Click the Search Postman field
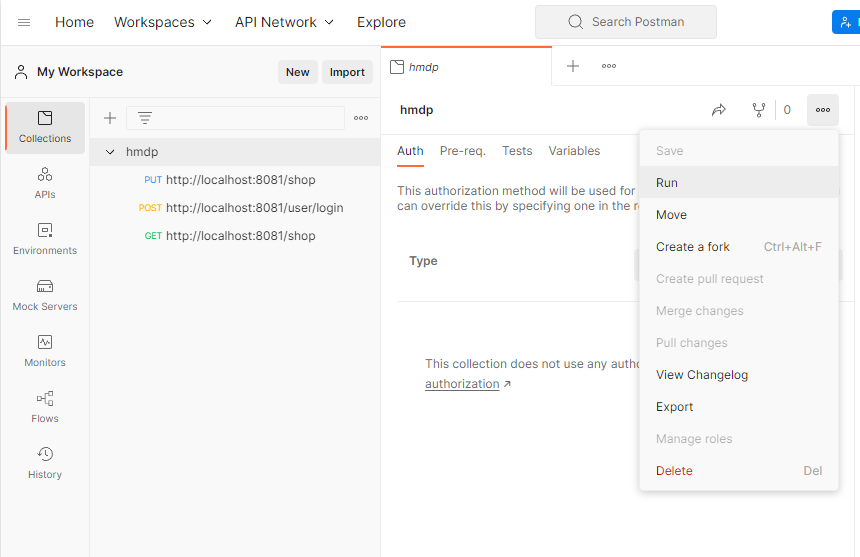The width and height of the screenshot is (860, 557). 626,22
